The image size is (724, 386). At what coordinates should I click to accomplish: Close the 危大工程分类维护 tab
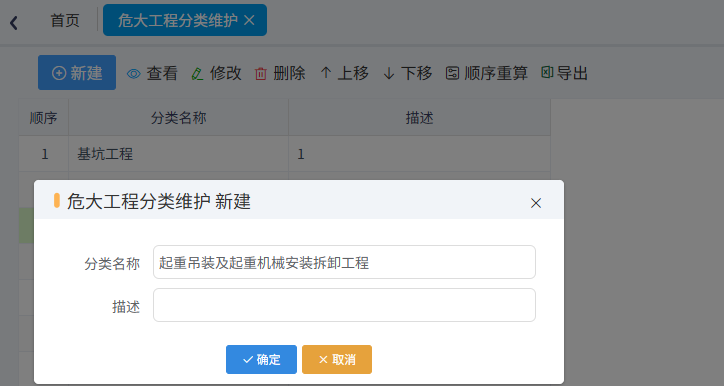pyautogui.click(x=249, y=20)
